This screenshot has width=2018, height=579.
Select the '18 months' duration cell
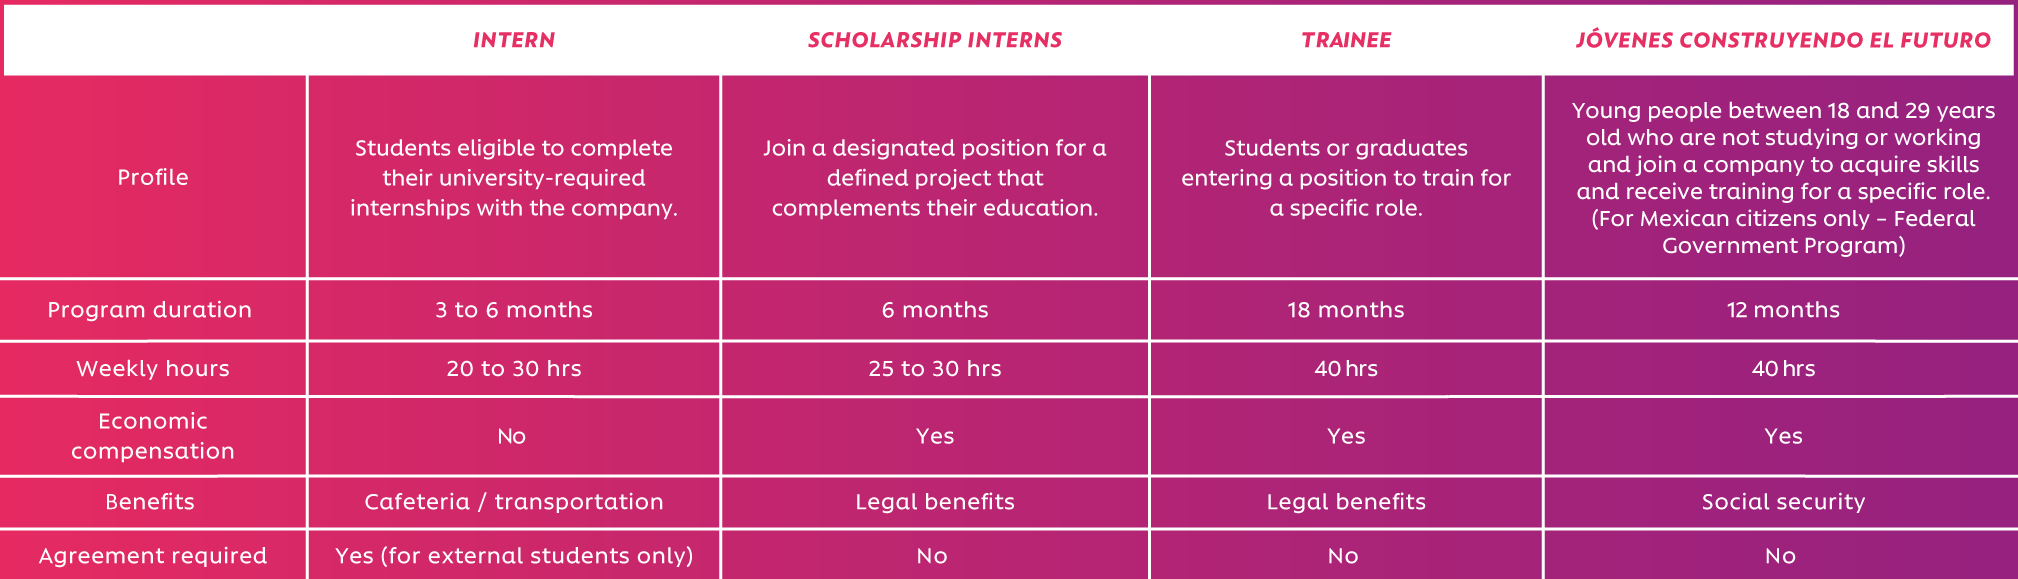tap(1346, 310)
